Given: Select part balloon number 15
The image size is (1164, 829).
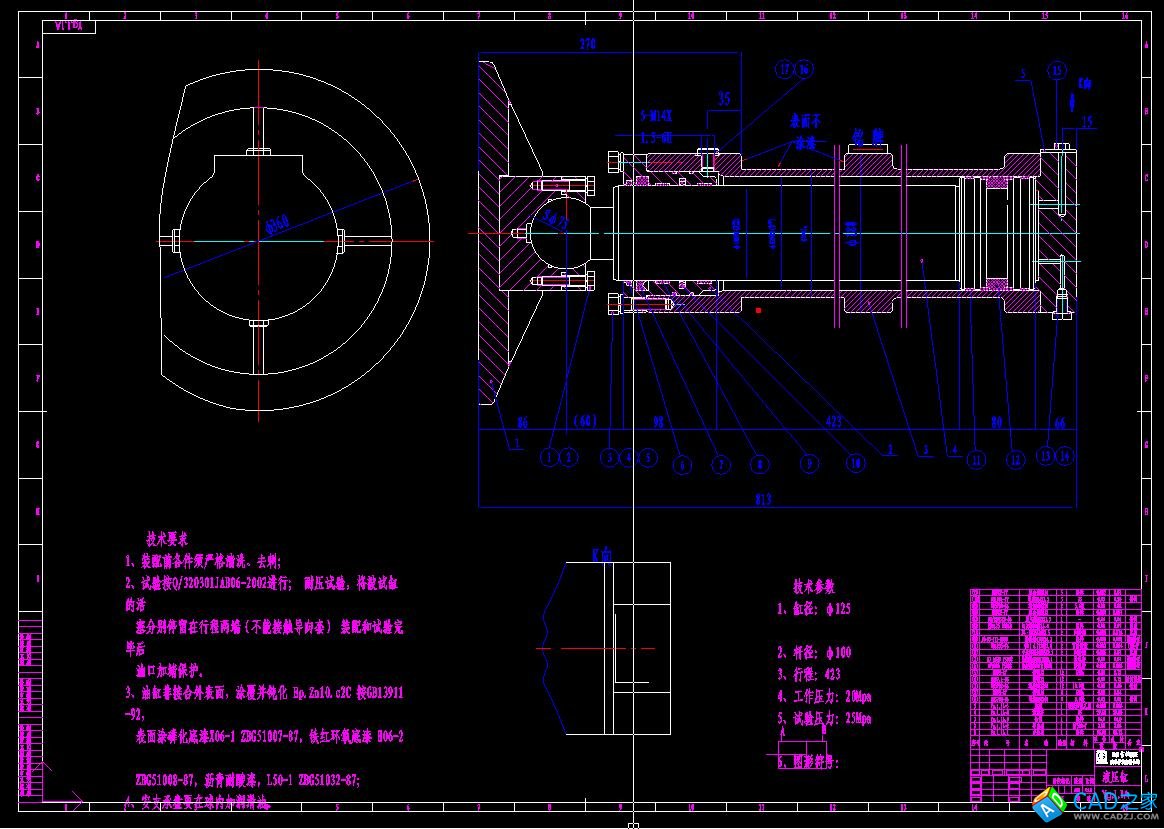Looking at the screenshot, I should 1057,70.
